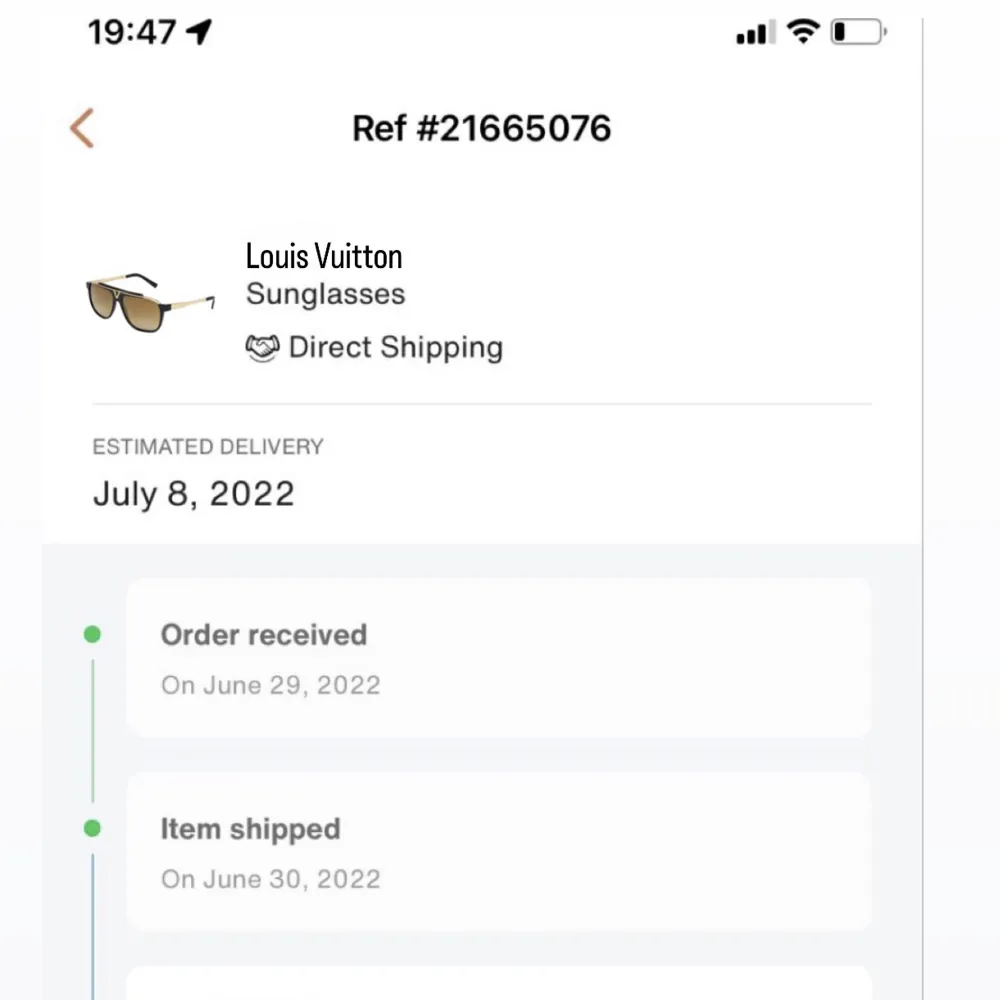Screen dimensions: 1000x1000
Task: Open the Order received card
Action: [x=498, y=658]
